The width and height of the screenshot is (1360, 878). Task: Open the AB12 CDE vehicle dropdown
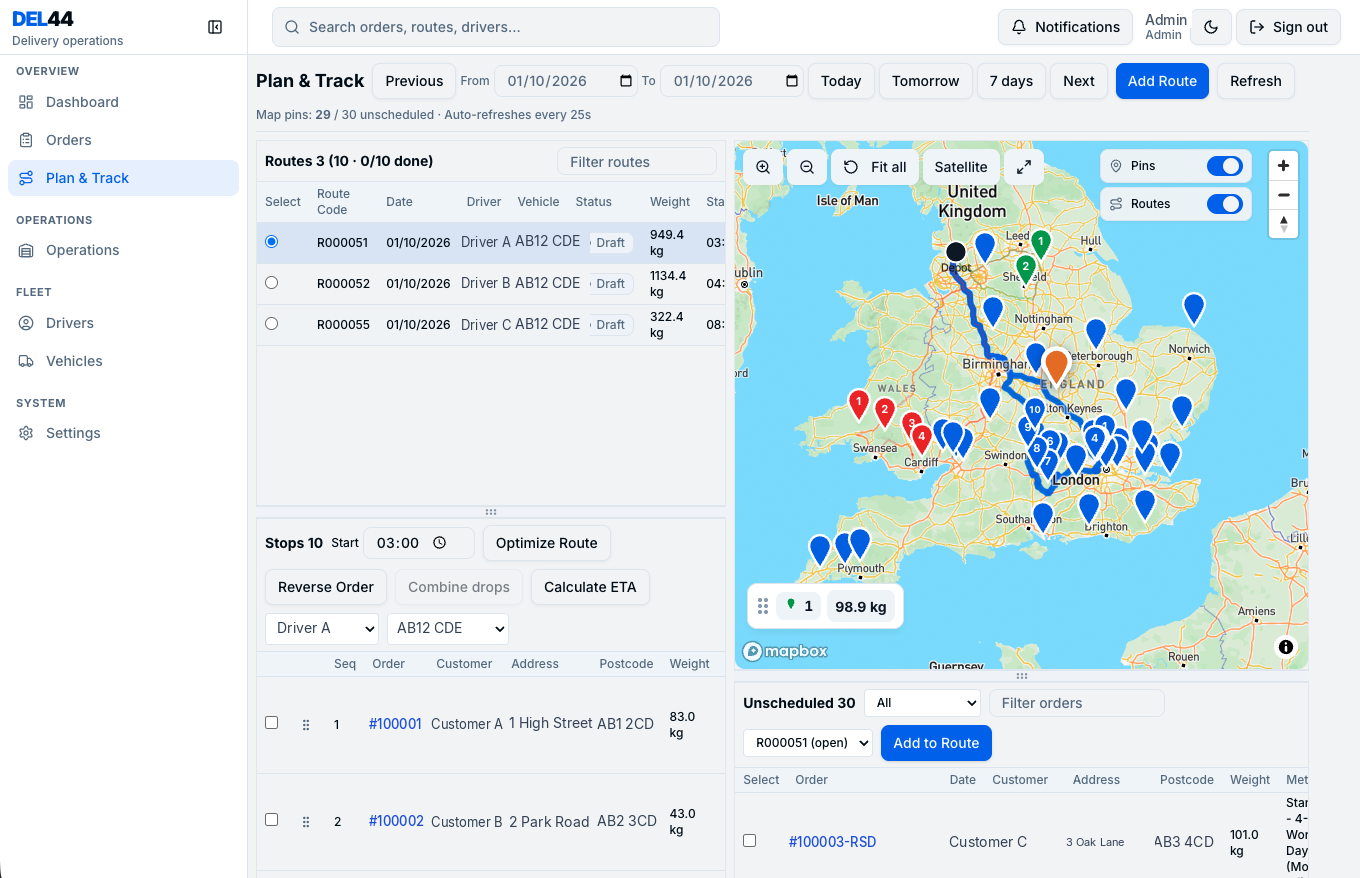[x=448, y=628]
